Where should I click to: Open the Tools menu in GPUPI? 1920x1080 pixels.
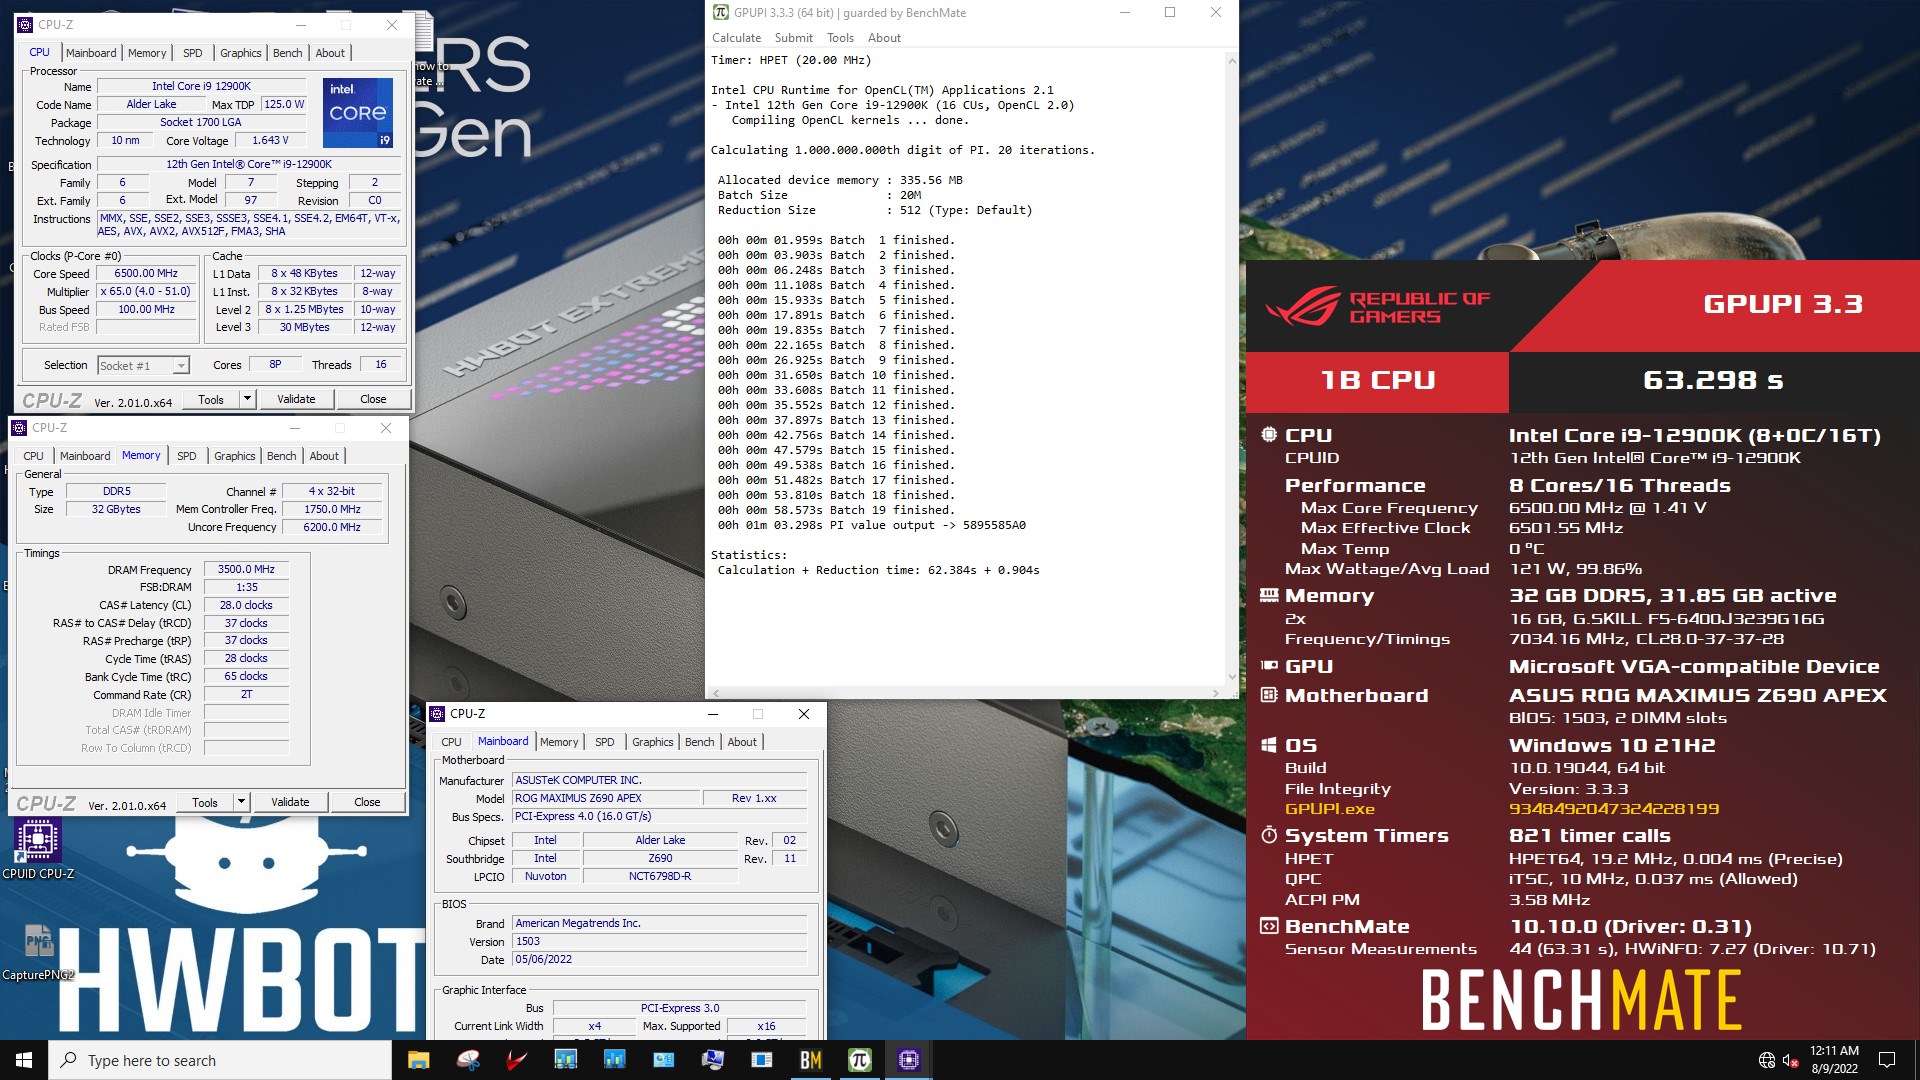pos(840,38)
